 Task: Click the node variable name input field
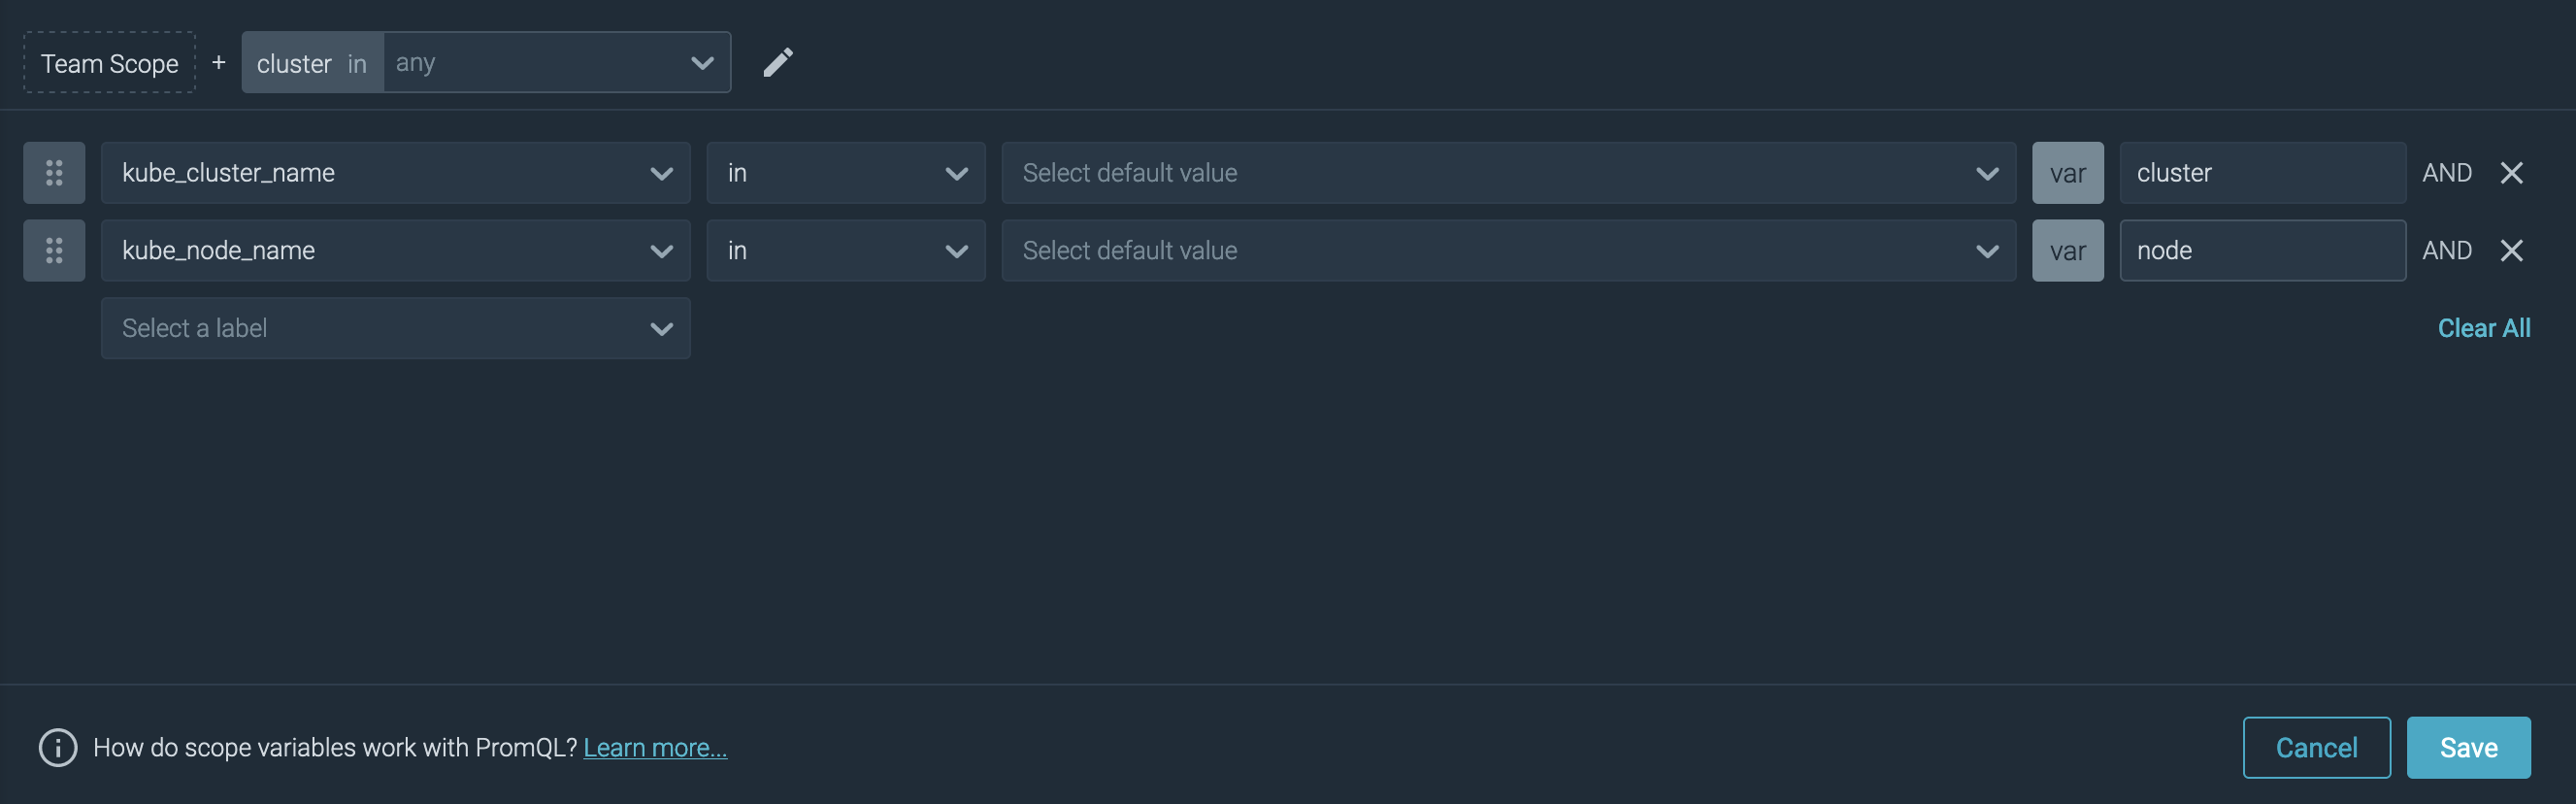(2262, 251)
